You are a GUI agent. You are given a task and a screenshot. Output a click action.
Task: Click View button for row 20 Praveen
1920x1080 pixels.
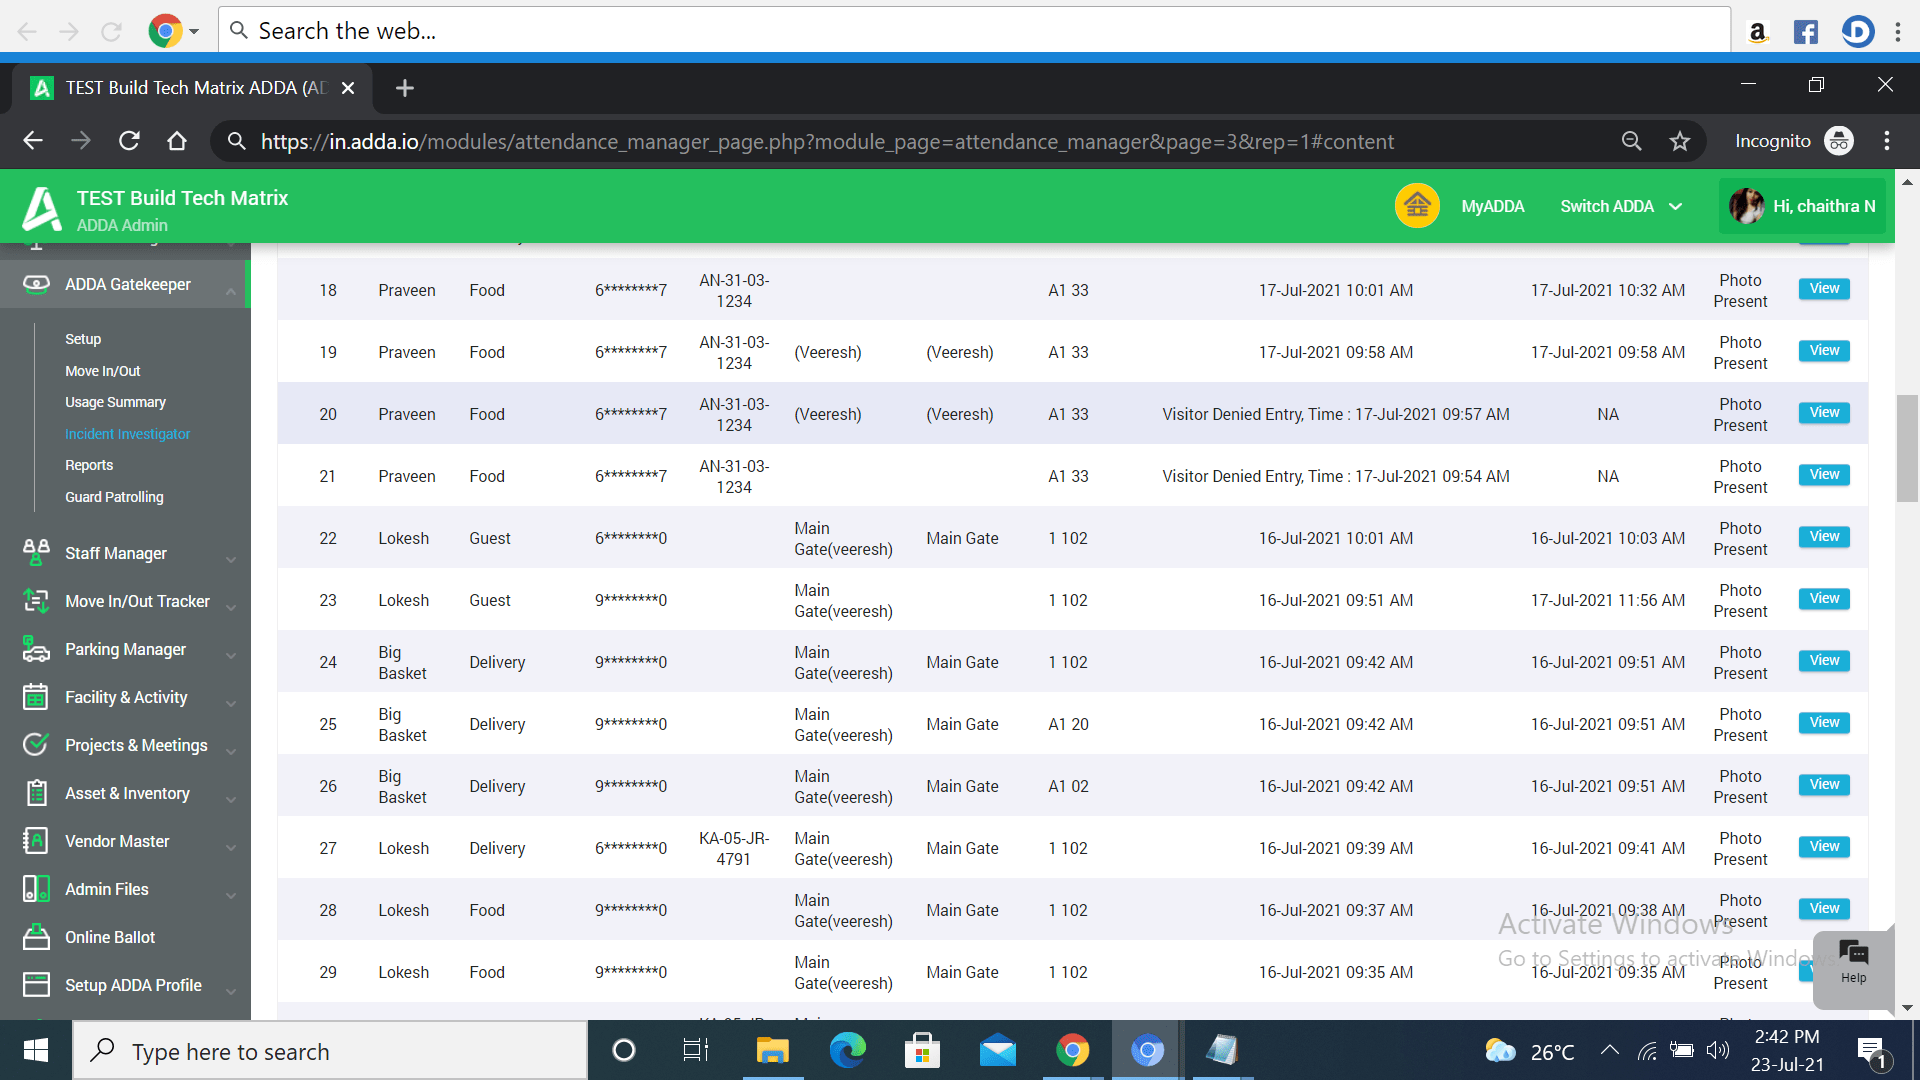(1823, 413)
